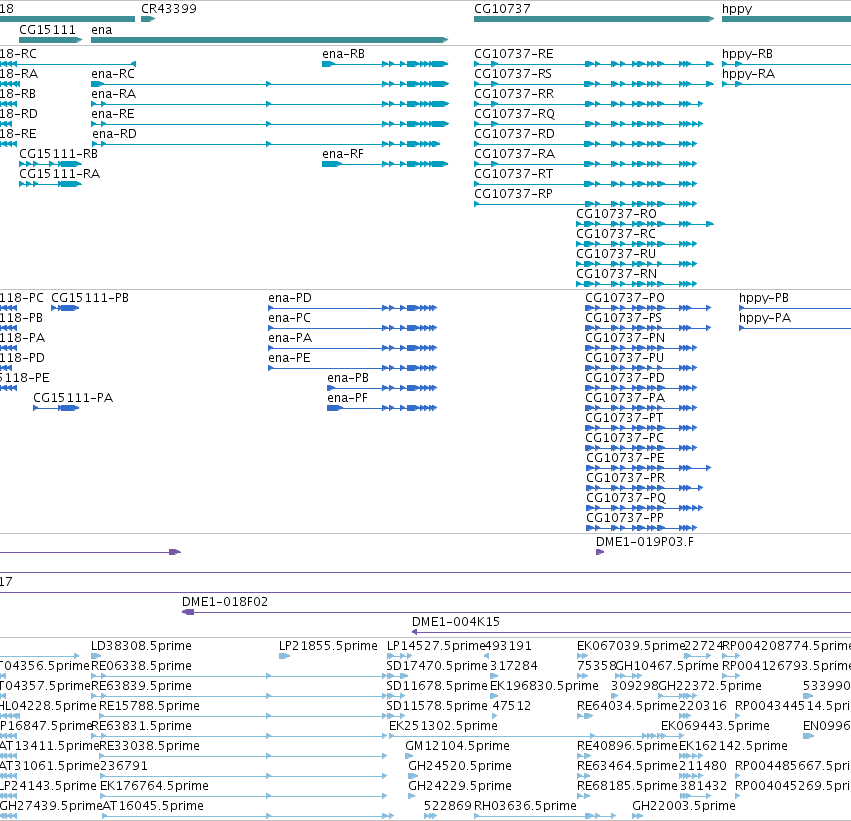Select EST AT16045.5prime
Screen dimensions: 851x821
[x=248, y=816]
